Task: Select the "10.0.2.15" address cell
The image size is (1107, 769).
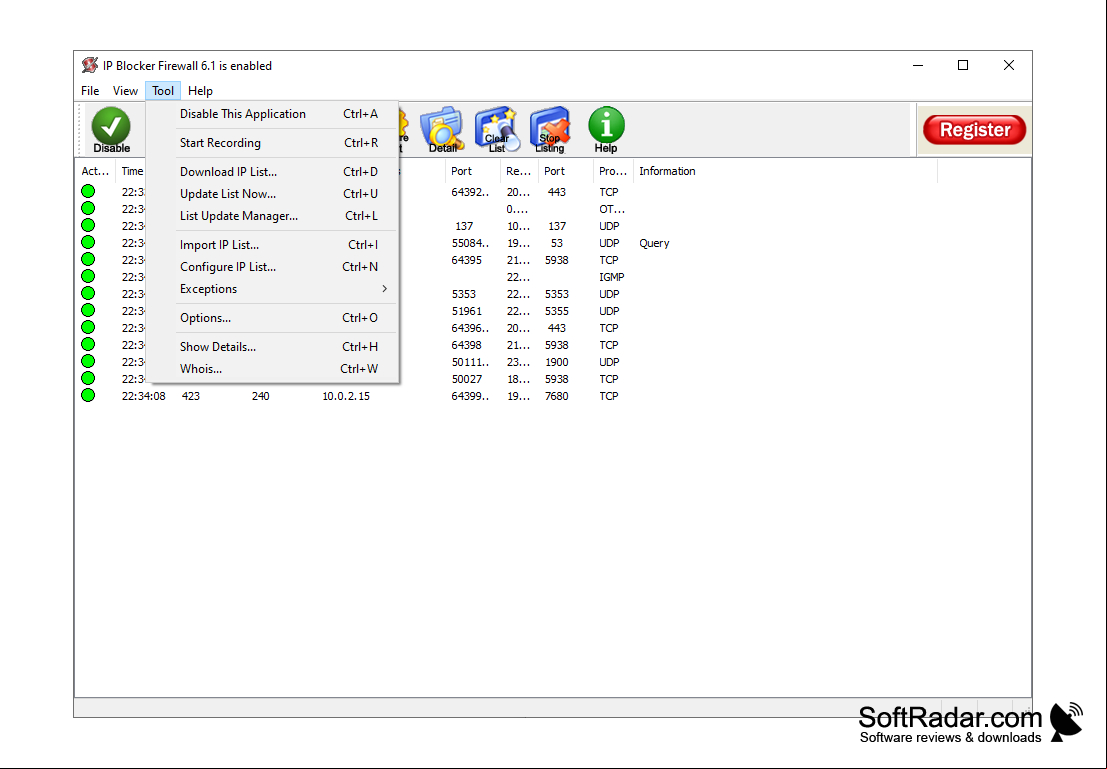Action: (x=346, y=396)
